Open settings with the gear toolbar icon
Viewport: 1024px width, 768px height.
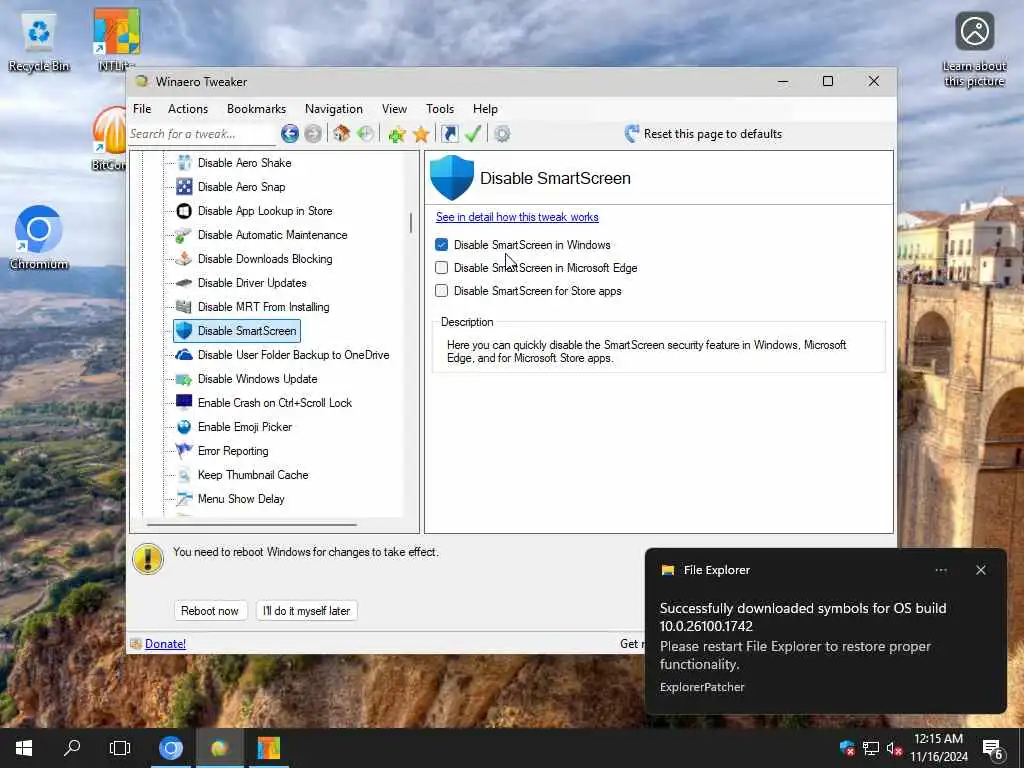point(502,134)
